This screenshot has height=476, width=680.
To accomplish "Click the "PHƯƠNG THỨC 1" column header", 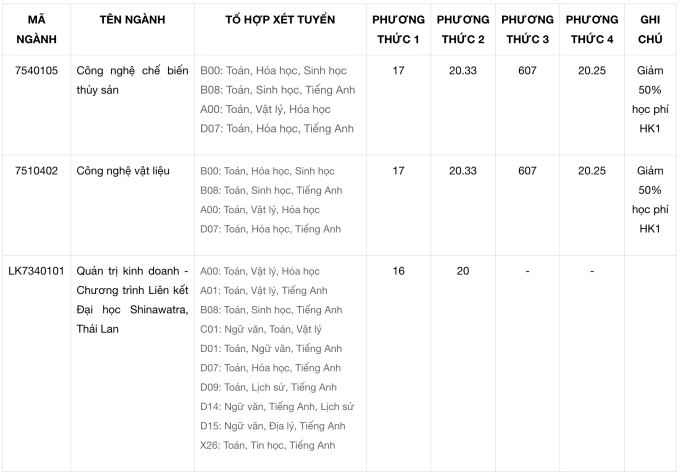I will [x=398, y=28].
